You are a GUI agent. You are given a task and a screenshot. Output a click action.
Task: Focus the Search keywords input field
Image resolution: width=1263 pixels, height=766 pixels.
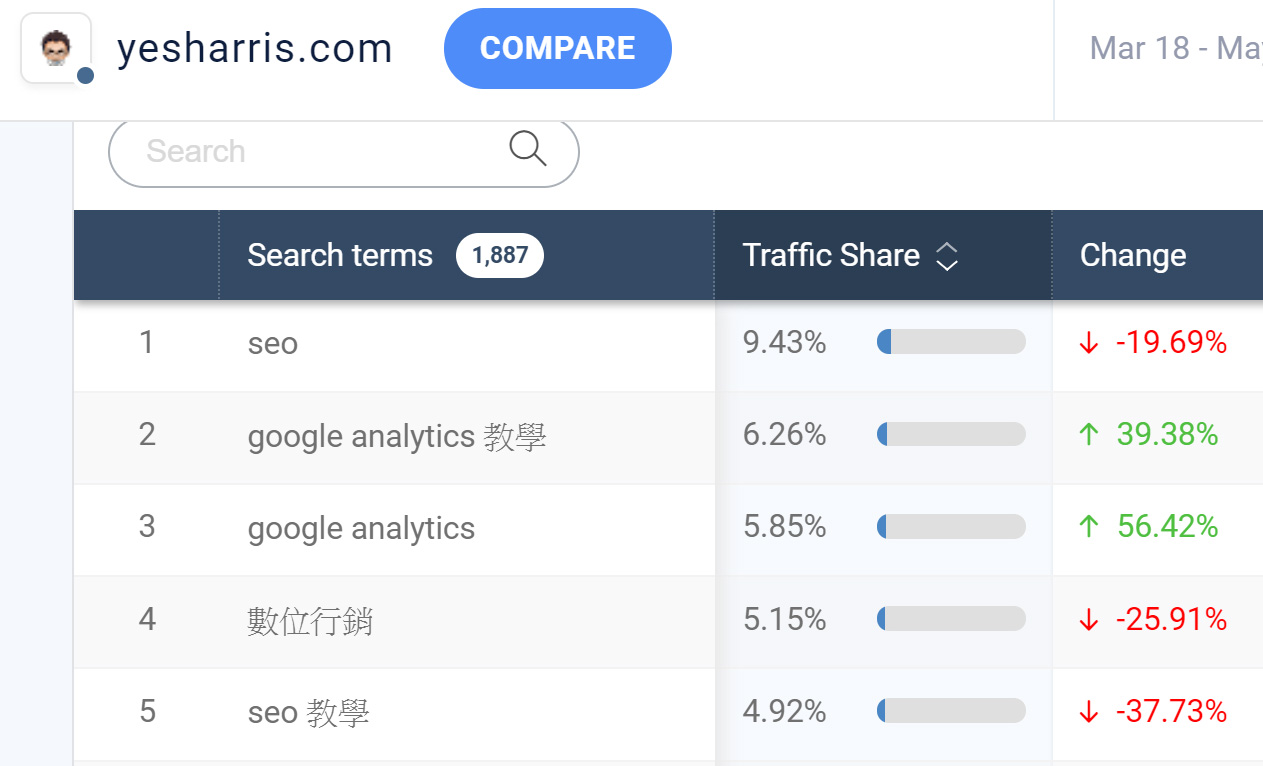343,151
